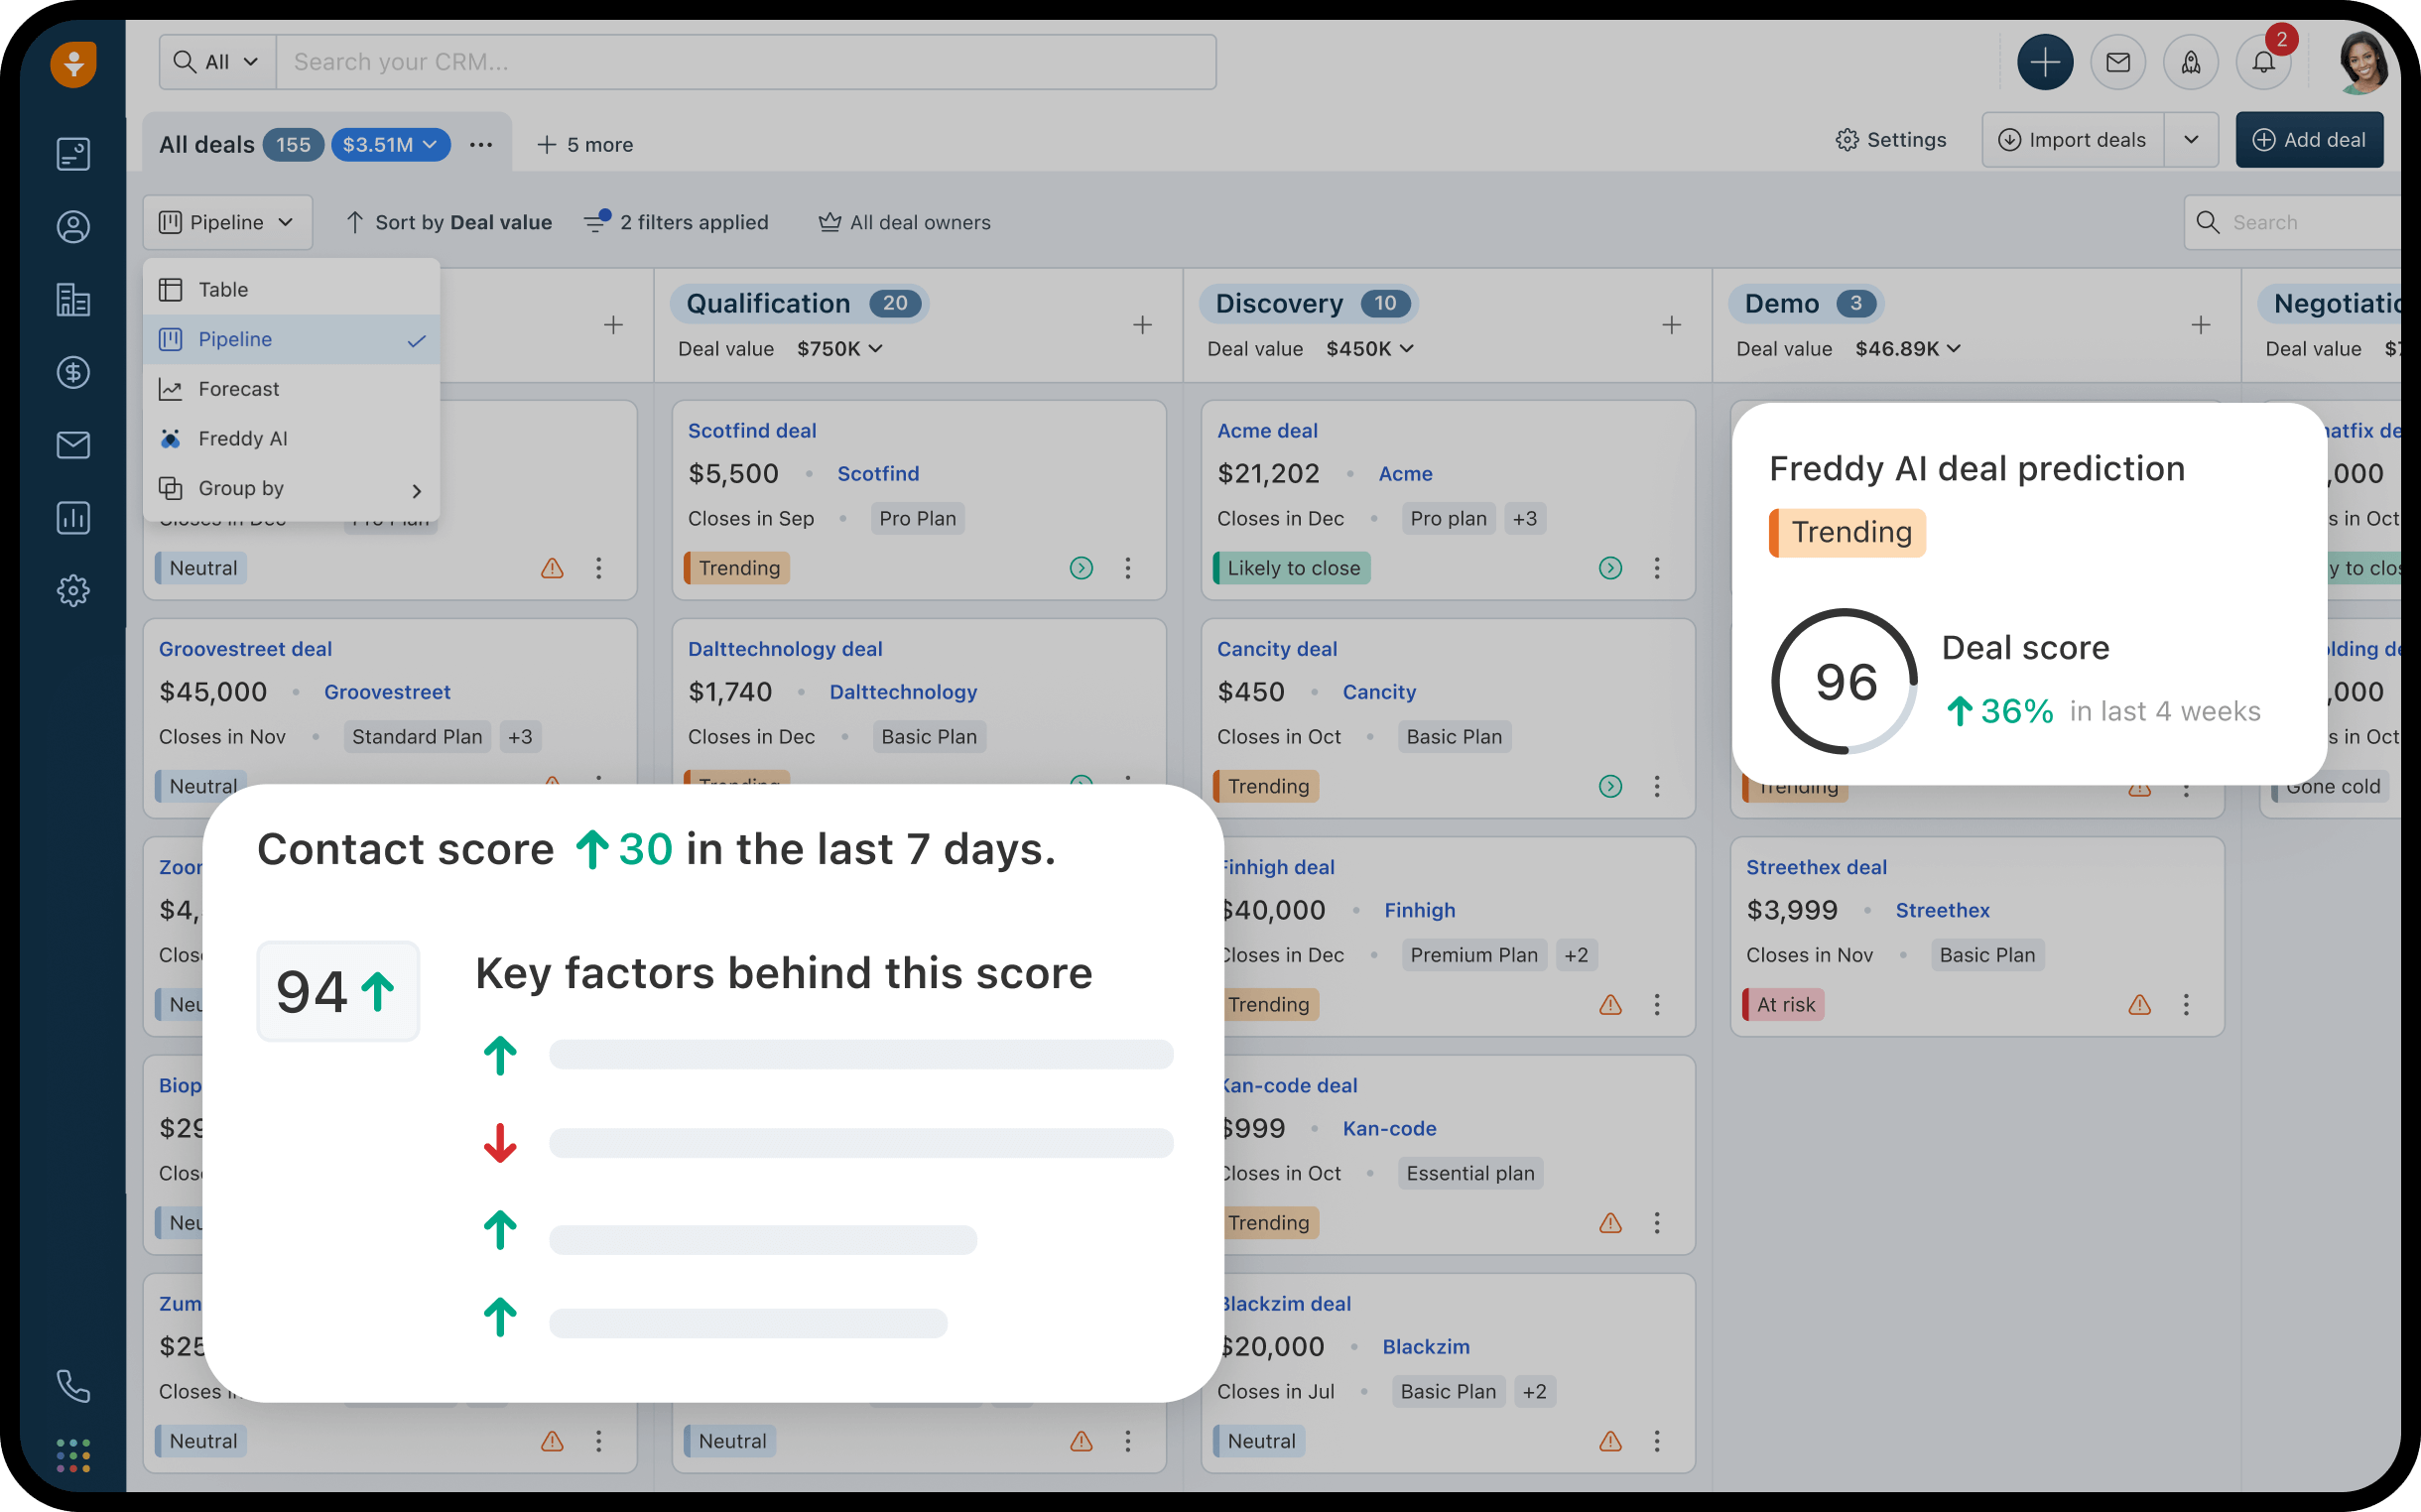Click the phone icon in bottom sidebar
The width and height of the screenshot is (2421, 1512).
(71, 1385)
